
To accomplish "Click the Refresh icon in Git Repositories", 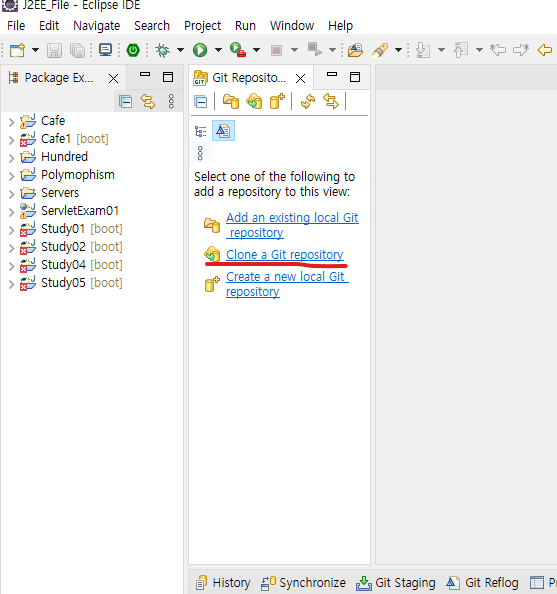I will coord(308,102).
